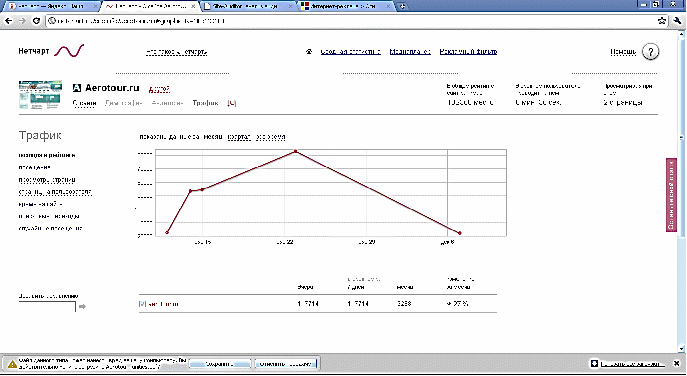Open the underlined link beside the Netchart logo
Screen dimensions: 687x376
click(176, 52)
